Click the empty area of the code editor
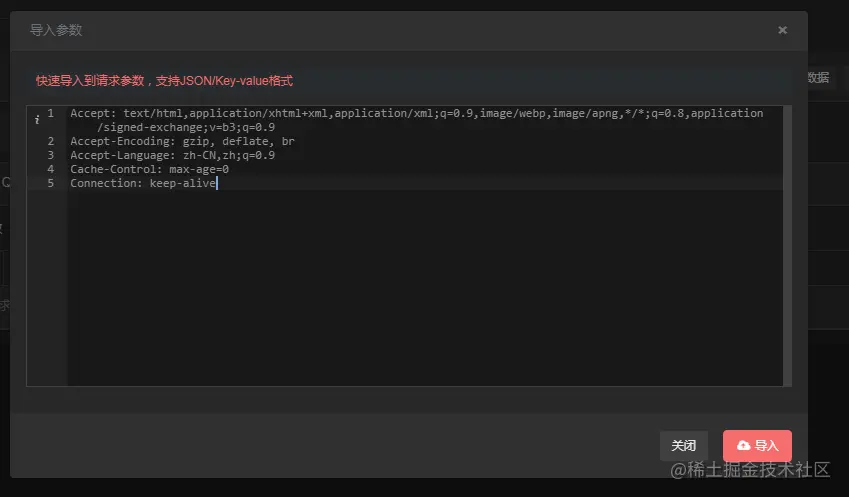849x497 pixels. tap(424, 287)
